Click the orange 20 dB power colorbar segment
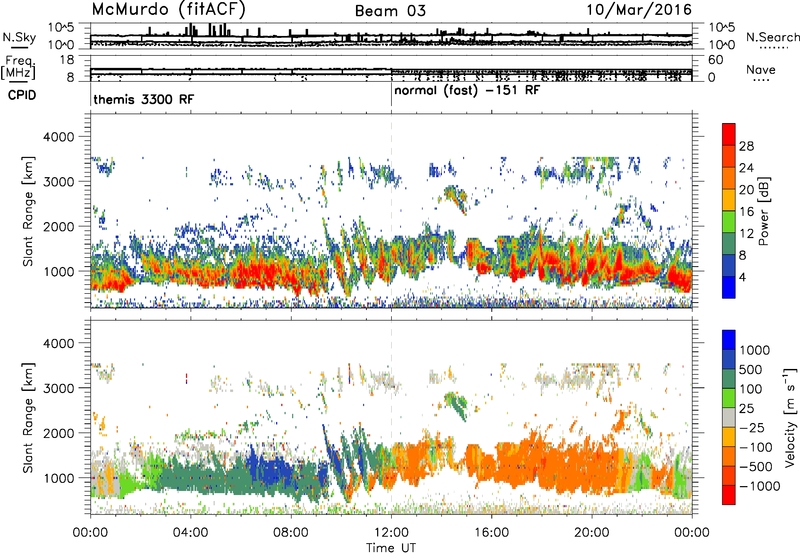Screen dimensions: 800x554 tap(729, 178)
